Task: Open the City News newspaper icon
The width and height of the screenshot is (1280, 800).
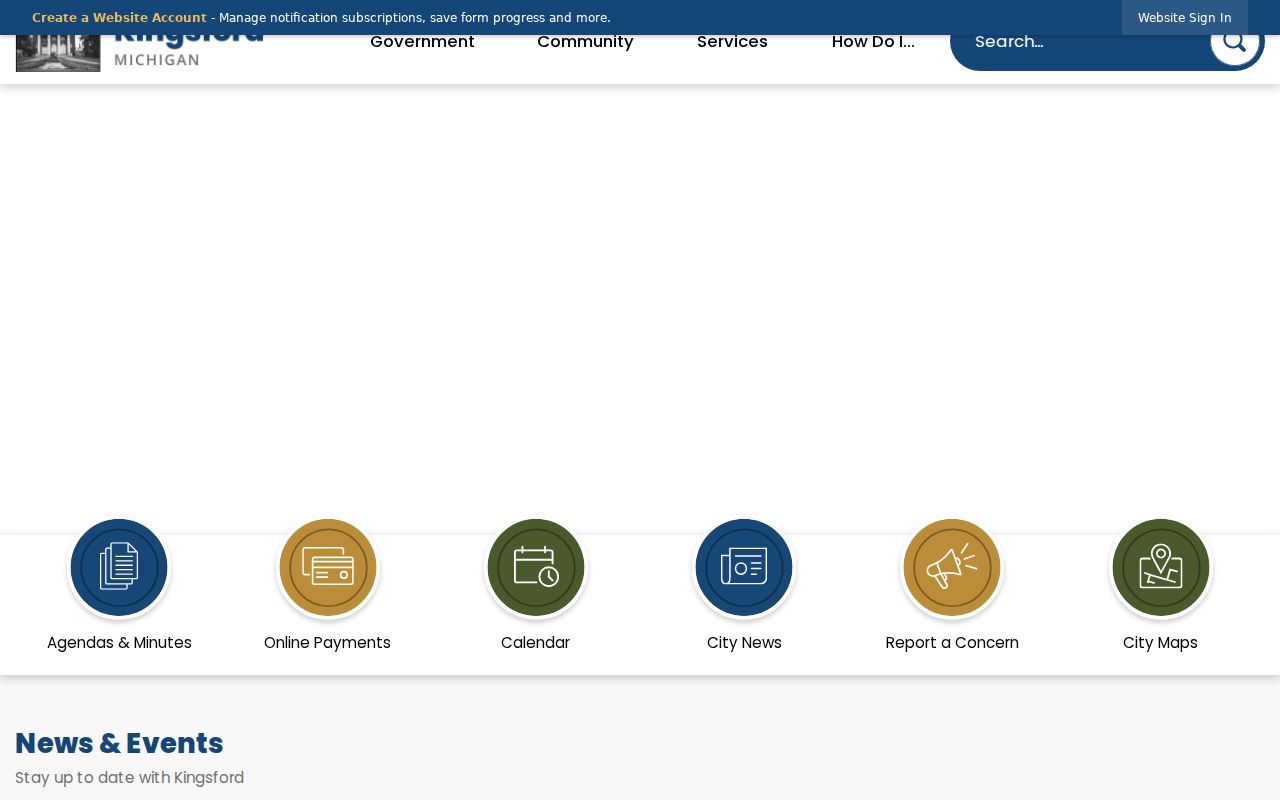Action: point(744,567)
